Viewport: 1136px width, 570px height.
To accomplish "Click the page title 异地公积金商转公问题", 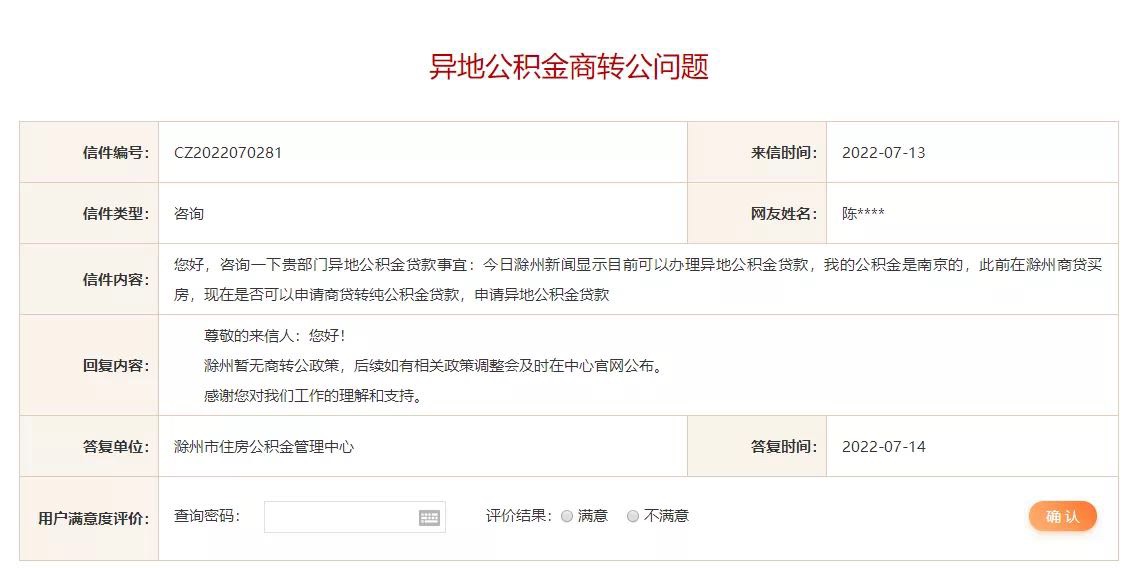I will coord(569,66).
